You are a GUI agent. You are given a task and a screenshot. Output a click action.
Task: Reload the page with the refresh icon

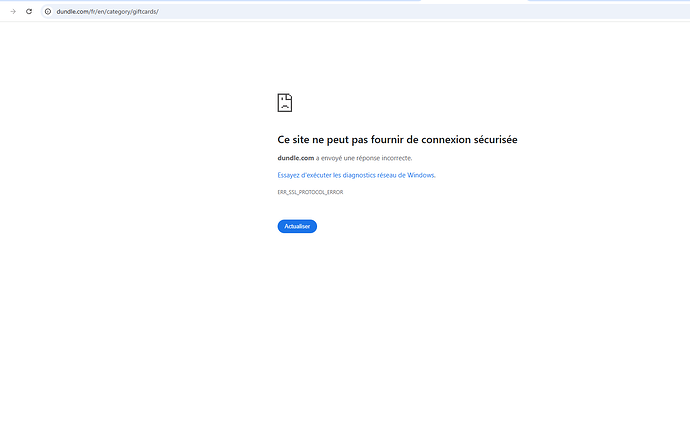[x=29, y=11]
